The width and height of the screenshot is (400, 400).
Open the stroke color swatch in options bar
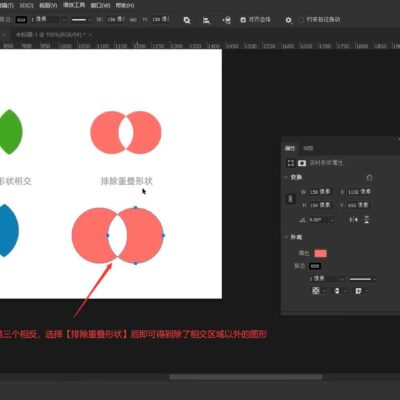click(21, 20)
